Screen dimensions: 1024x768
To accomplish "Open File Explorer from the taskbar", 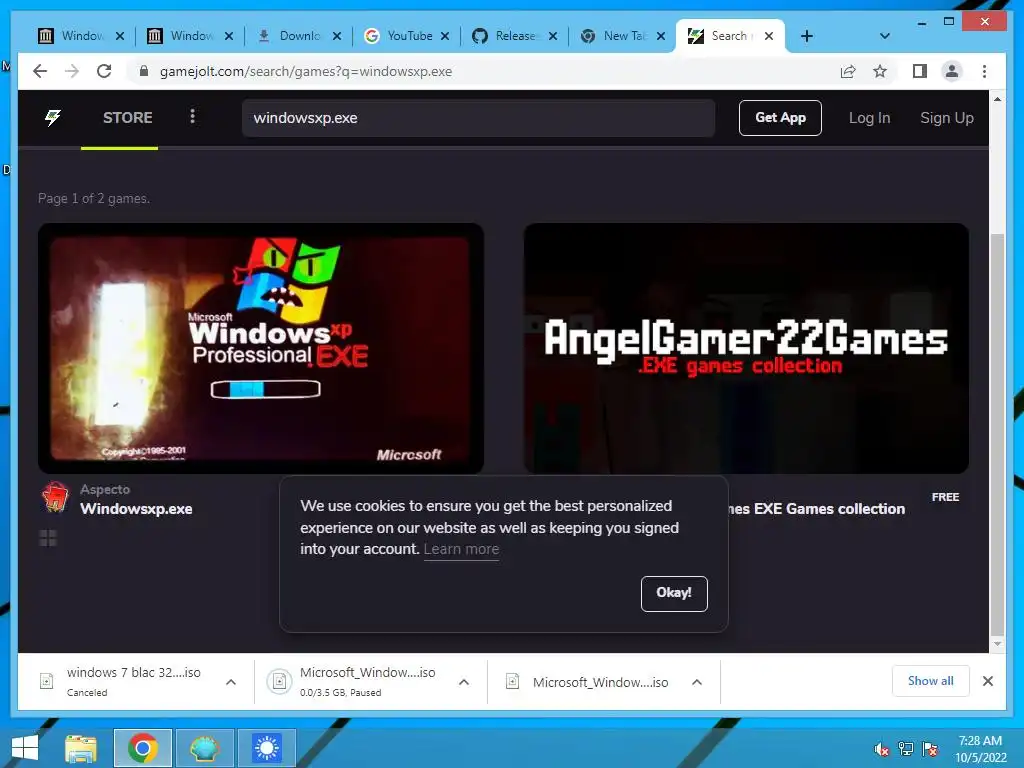I will point(81,748).
